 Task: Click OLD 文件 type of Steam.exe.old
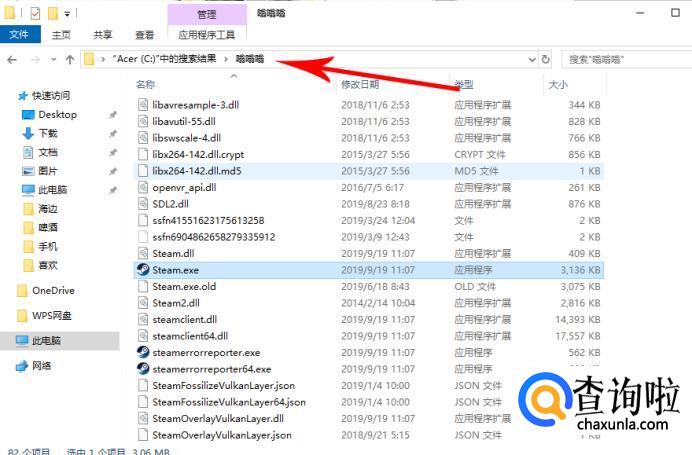click(475, 286)
